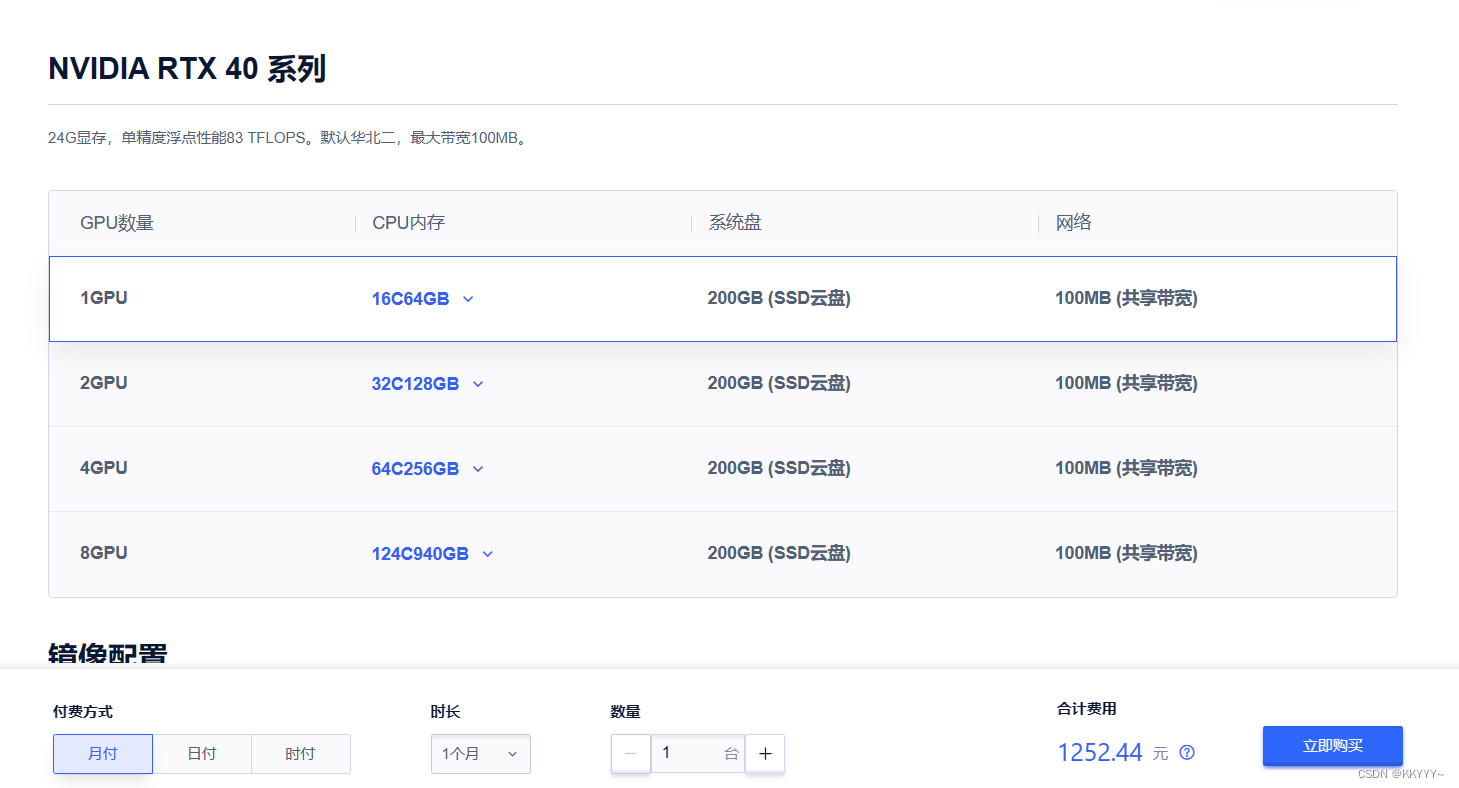Click the plus icon to increase quantity

click(x=765, y=753)
